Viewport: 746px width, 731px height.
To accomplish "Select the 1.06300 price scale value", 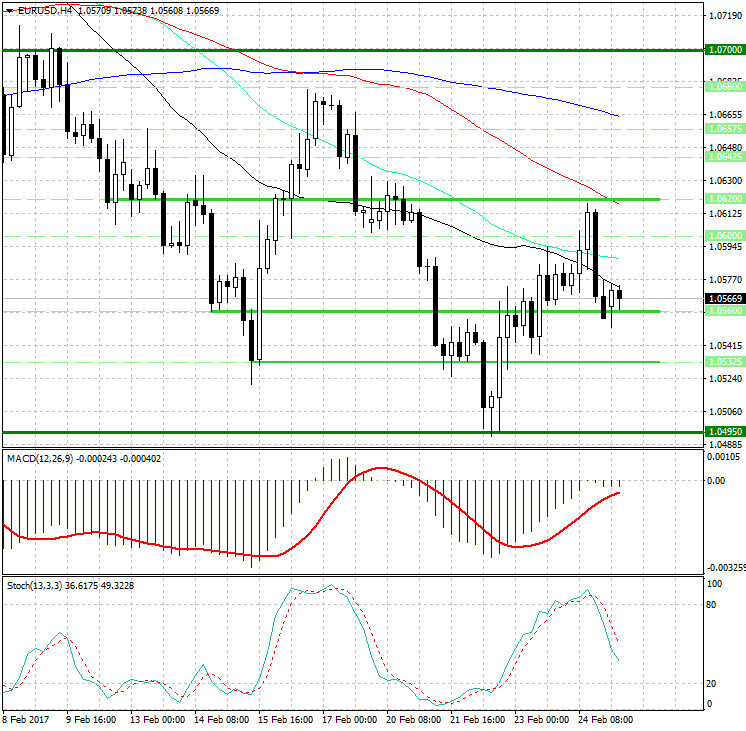I will click(725, 180).
